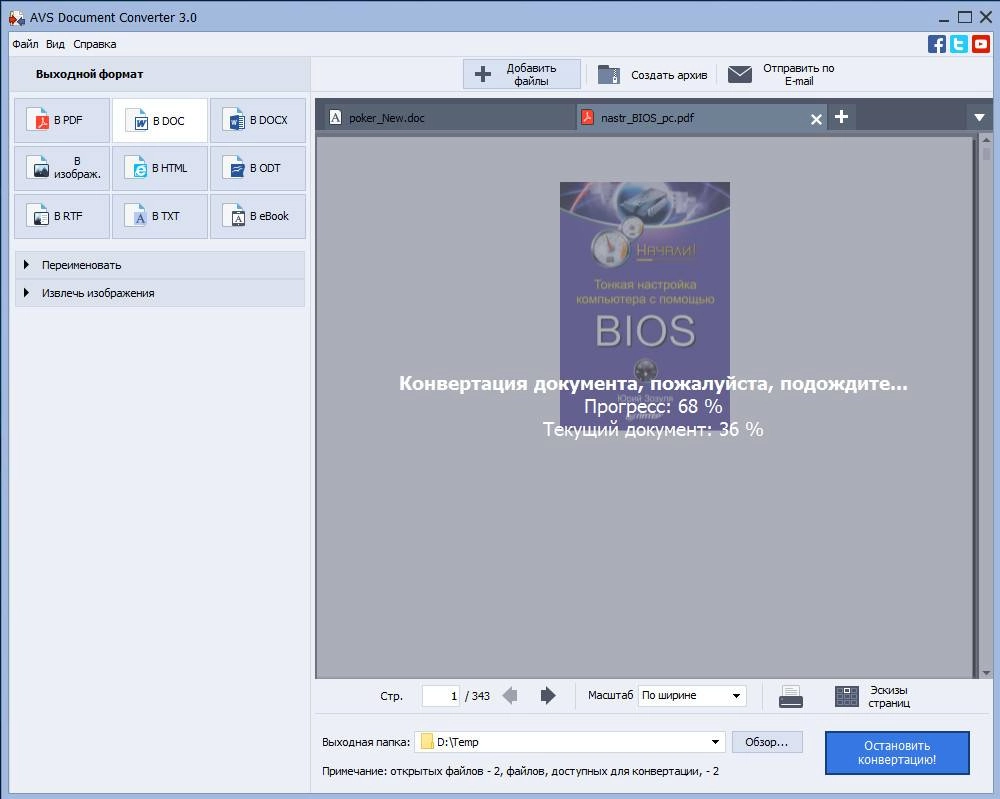Click the note about open files

520,771
